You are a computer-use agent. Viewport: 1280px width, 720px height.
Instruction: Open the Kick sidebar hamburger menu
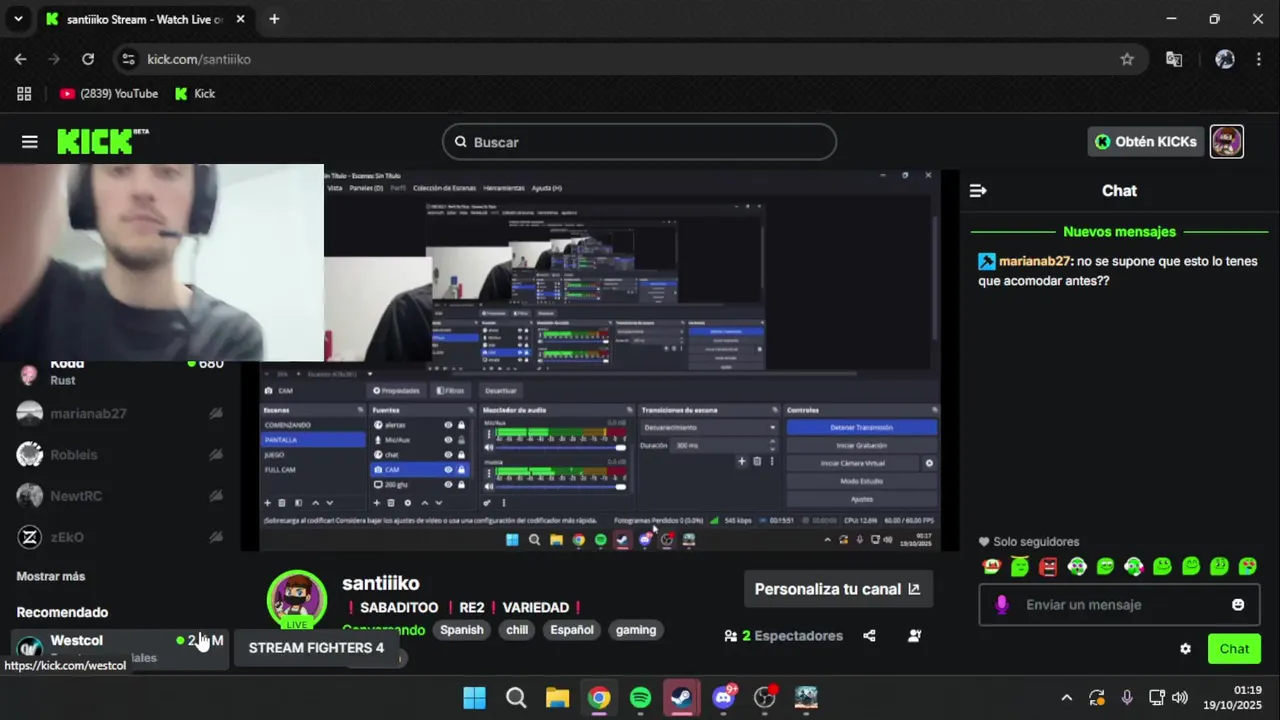coord(30,142)
